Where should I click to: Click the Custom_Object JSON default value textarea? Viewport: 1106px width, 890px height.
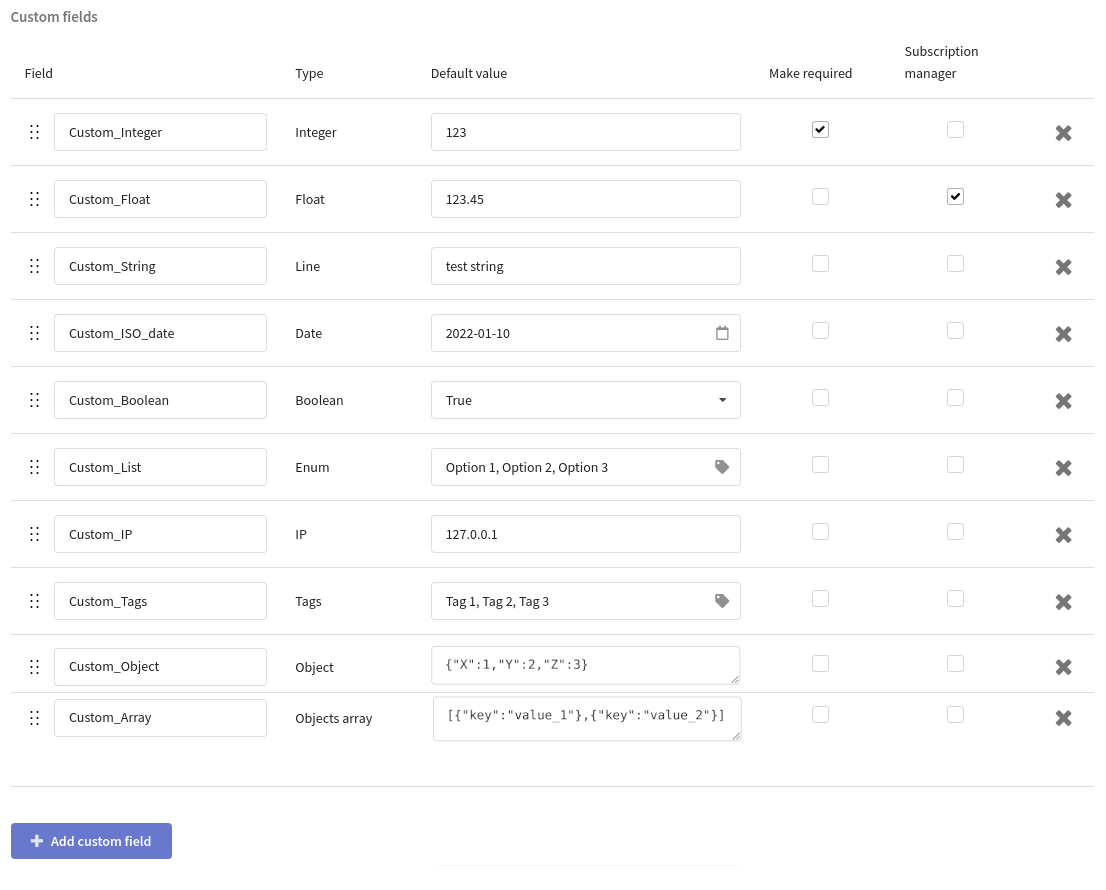(585, 665)
